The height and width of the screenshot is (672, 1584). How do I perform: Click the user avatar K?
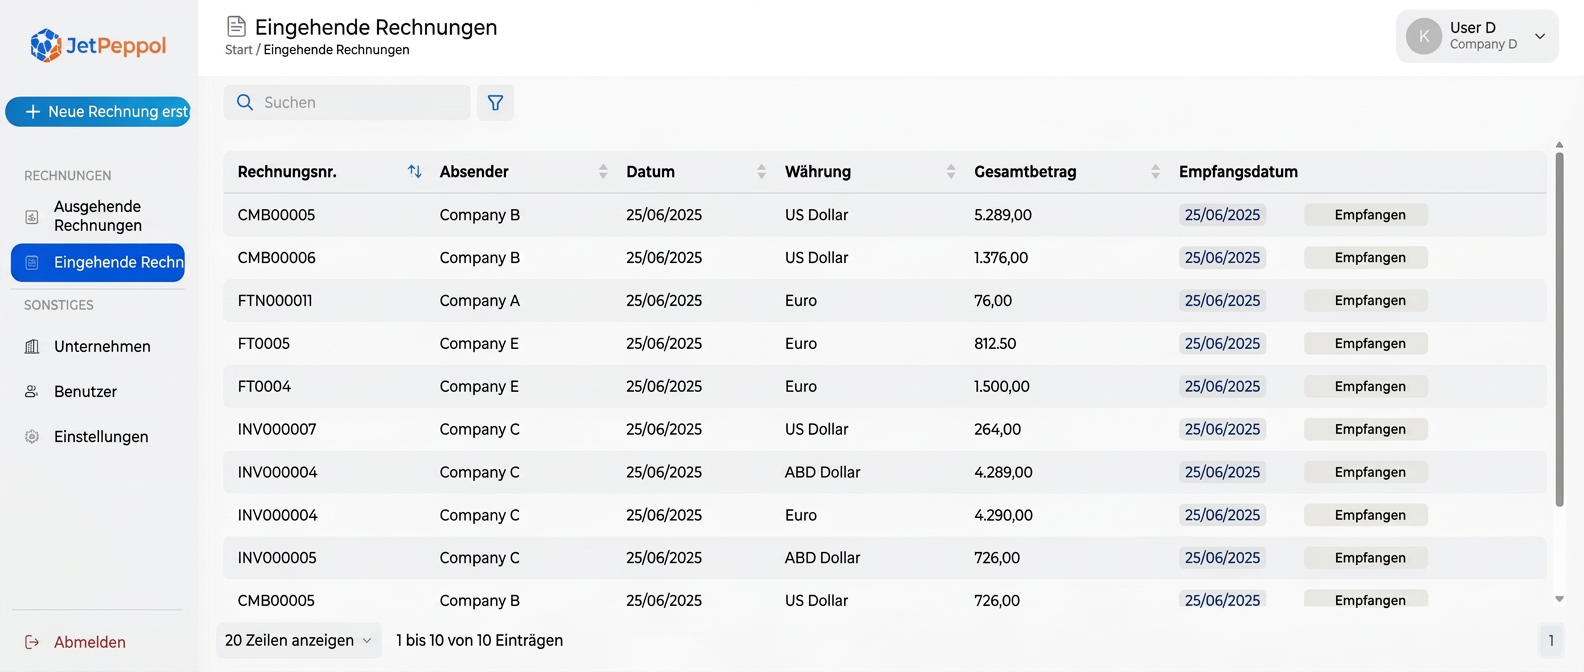coord(1424,36)
